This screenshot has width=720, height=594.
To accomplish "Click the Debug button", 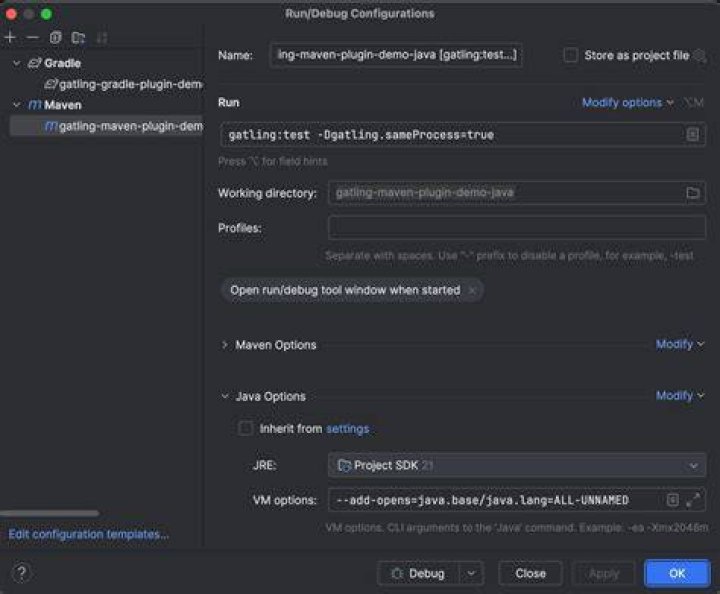I will (418, 573).
